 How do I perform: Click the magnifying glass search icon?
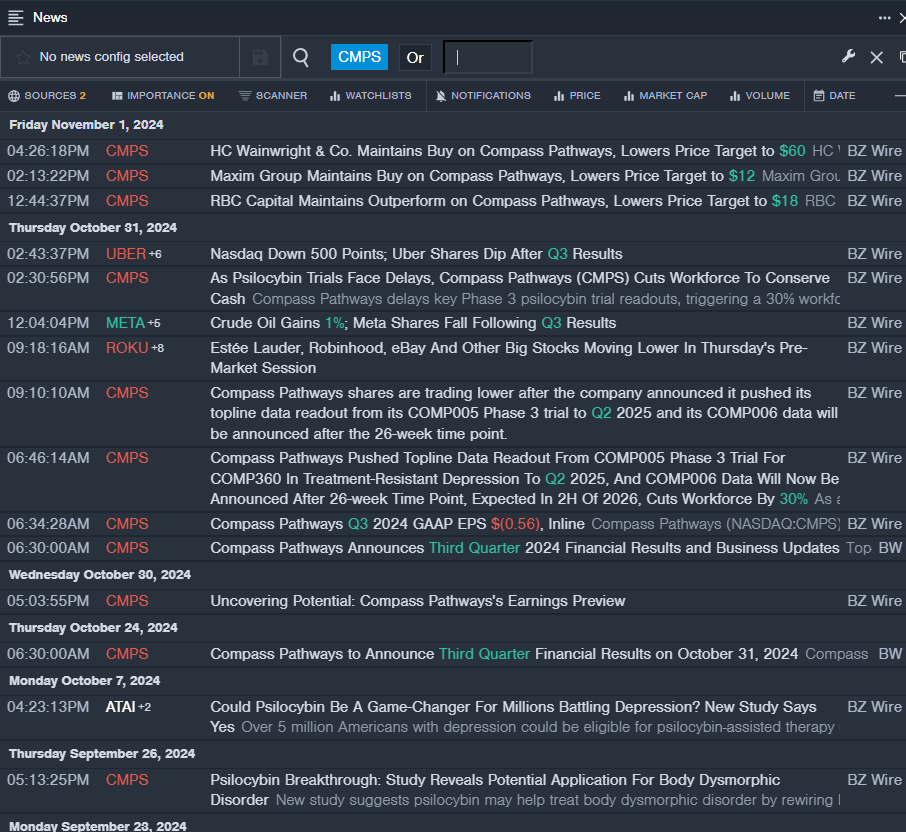[x=301, y=58]
